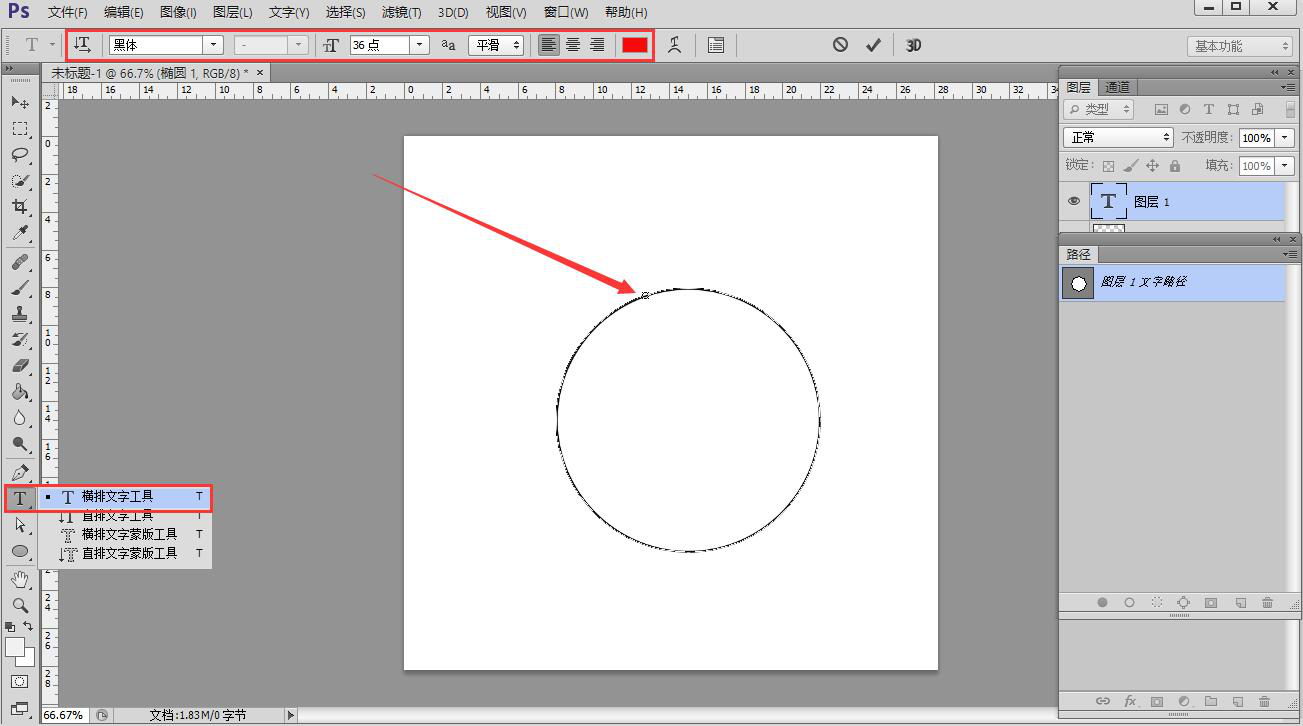Click the Type tool in the toolbox
The height and width of the screenshot is (726, 1303).
point(19,498)
